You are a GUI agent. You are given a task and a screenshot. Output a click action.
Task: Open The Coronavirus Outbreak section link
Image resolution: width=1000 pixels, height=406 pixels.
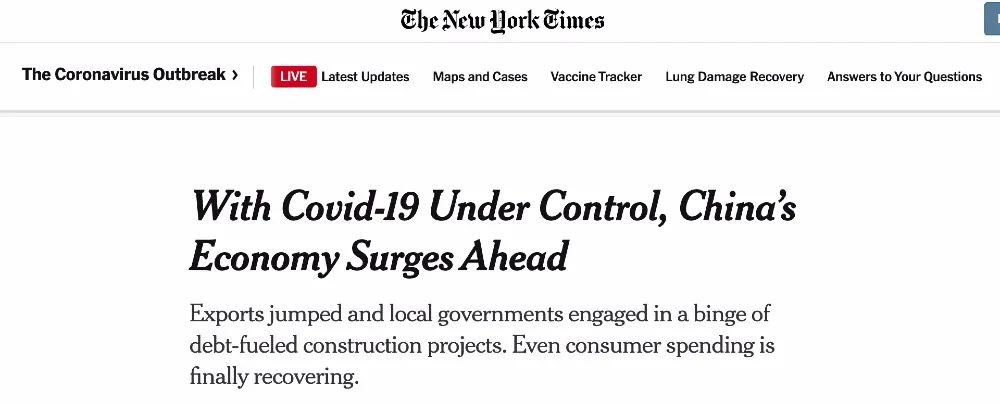point(123,75)
